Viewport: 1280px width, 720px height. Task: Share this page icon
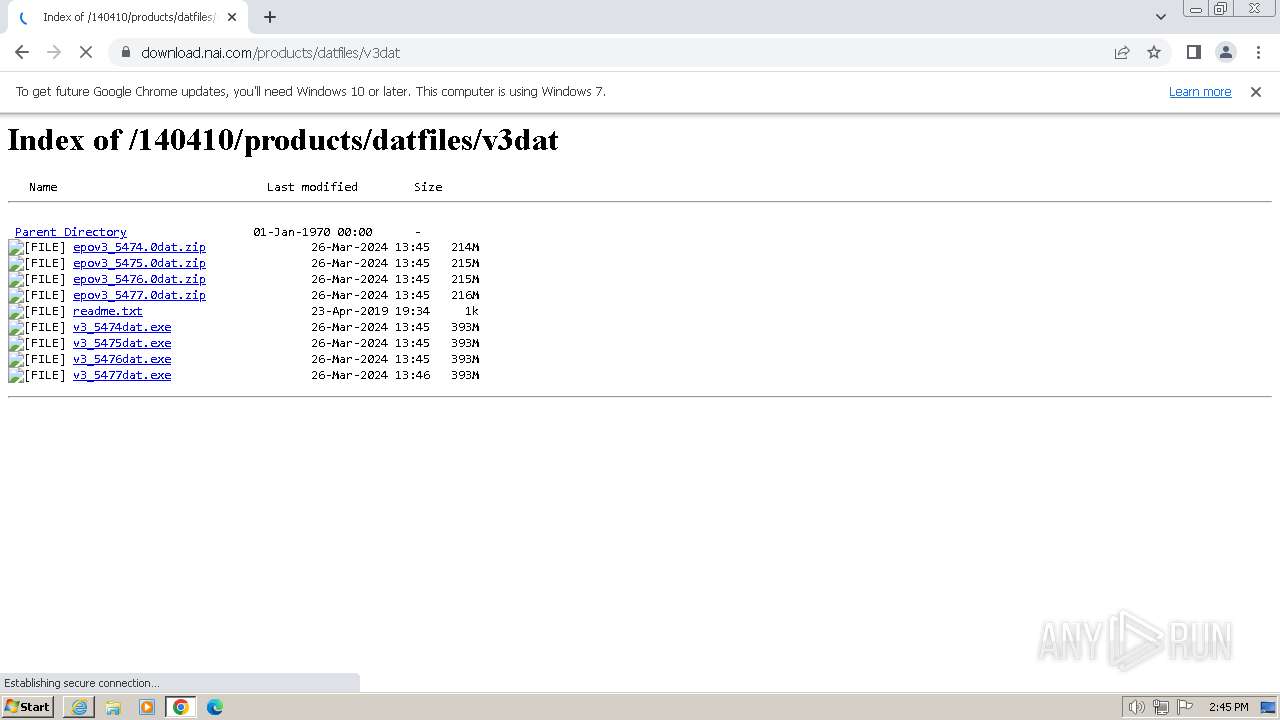tap(1122, 52)
